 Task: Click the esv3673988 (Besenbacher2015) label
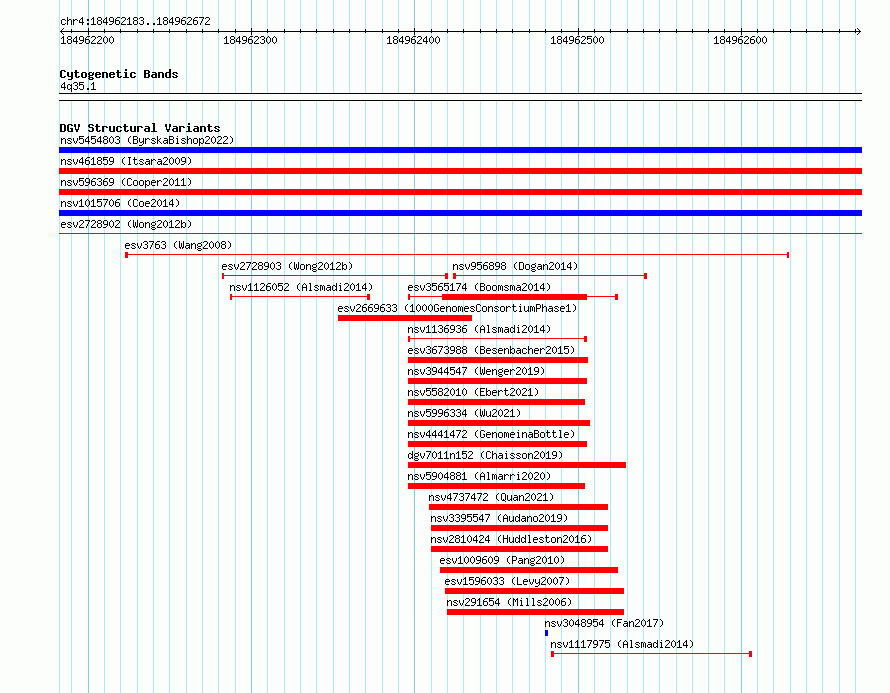click(491, 350)
